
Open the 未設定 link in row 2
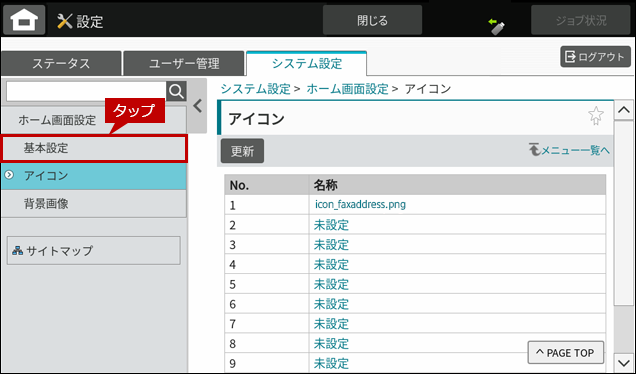(x=331, y=225)
